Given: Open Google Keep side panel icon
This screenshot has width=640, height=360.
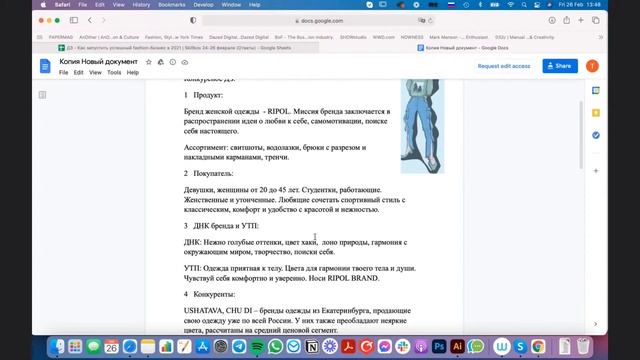Looking at the screenshot, I should coord(596,113).
